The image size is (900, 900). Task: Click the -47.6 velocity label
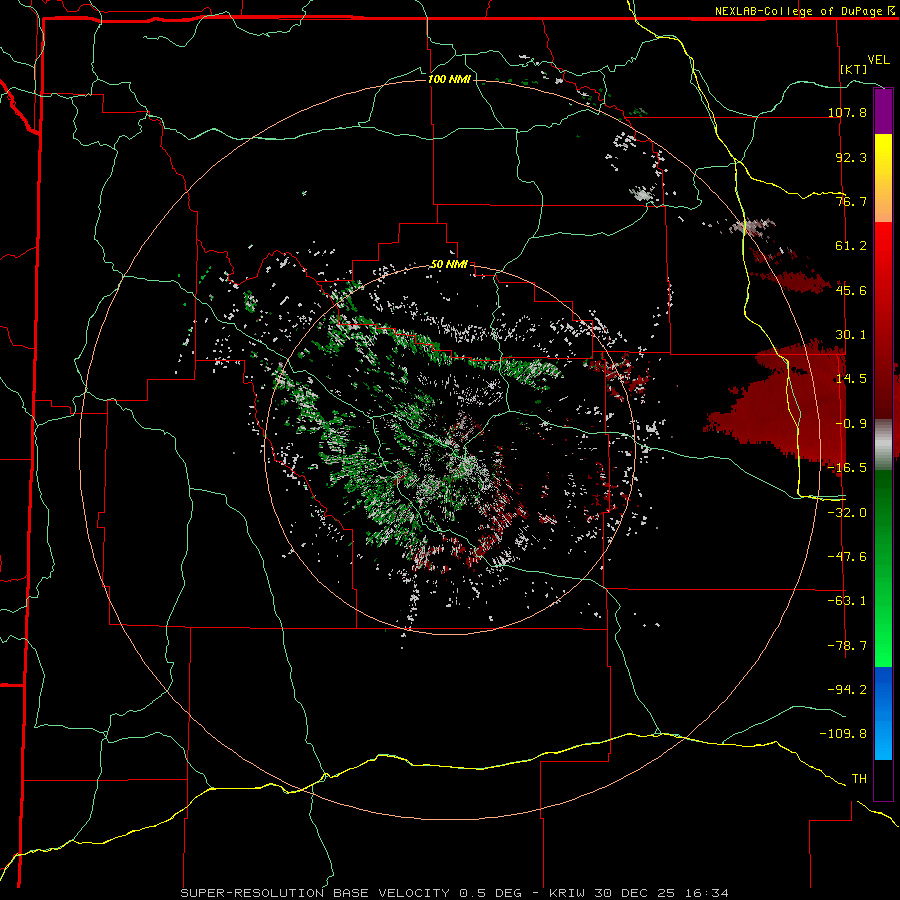[847, 557]
